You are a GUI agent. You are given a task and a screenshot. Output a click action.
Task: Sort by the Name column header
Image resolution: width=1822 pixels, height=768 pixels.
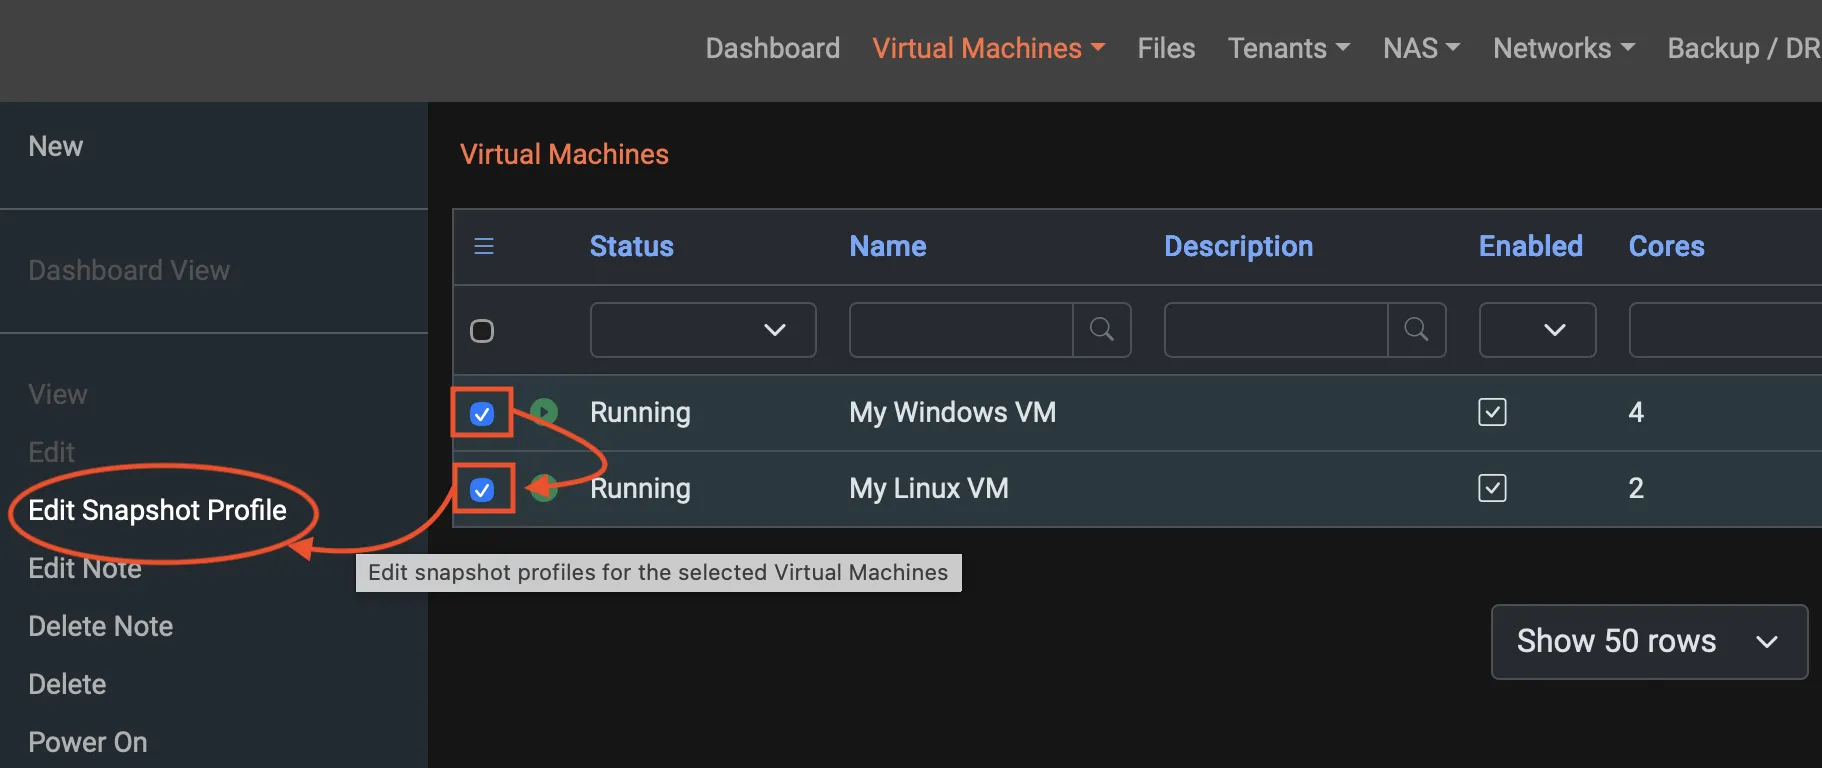(888, 246)
